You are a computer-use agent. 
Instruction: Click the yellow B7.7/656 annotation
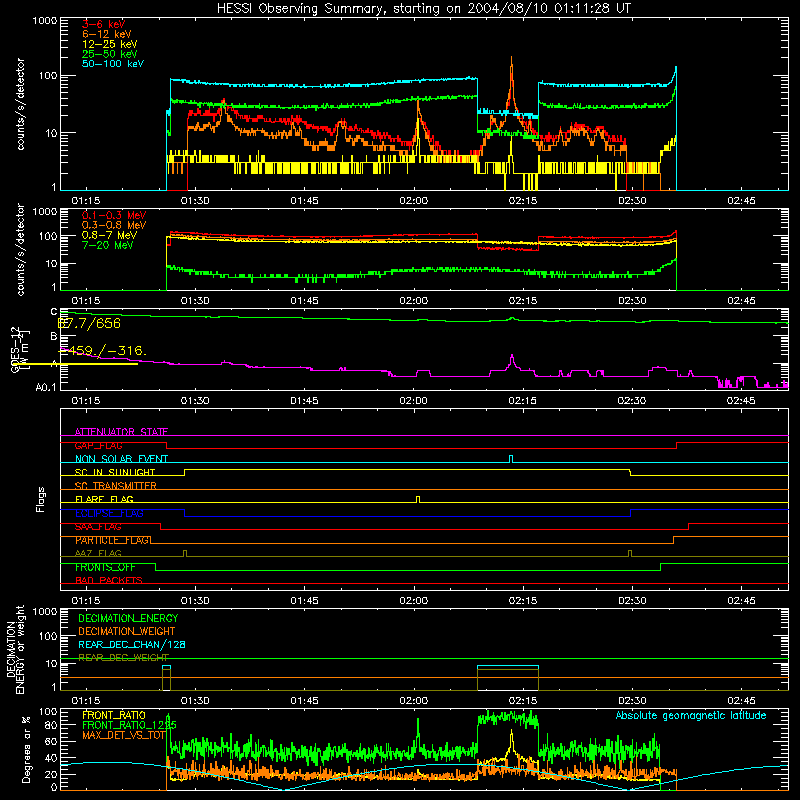point(89,323)
